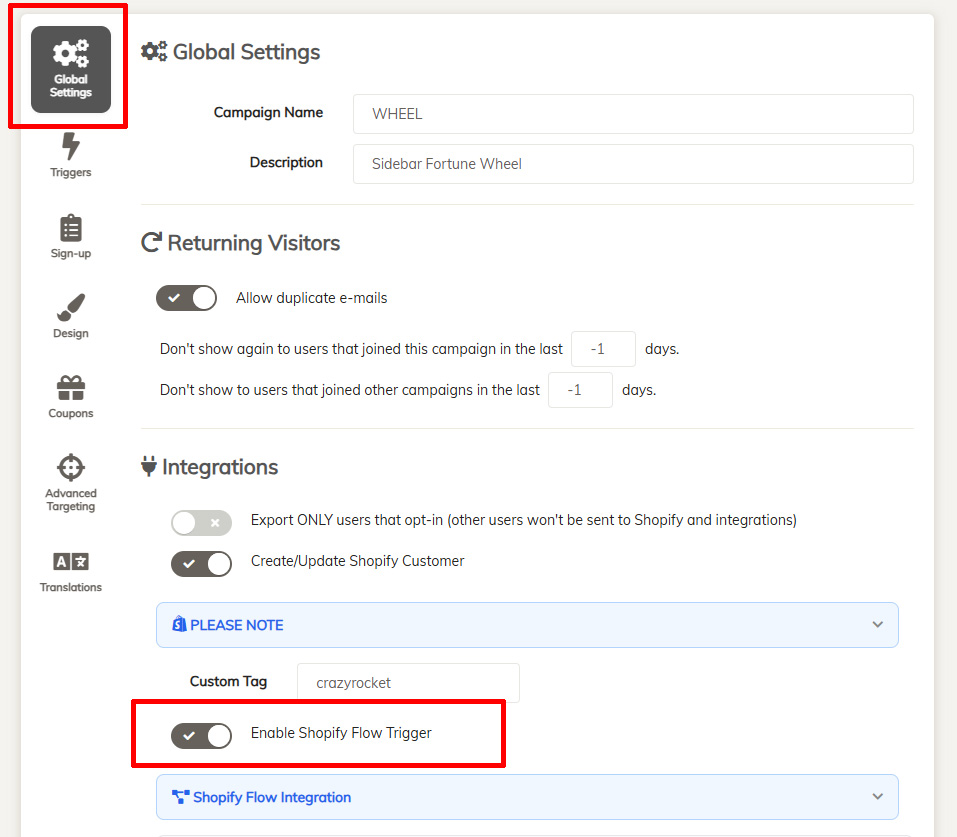Viewport: 957px width, 837px height.
Task: Click days field for this campaign
Action: (x=603, y=350)
